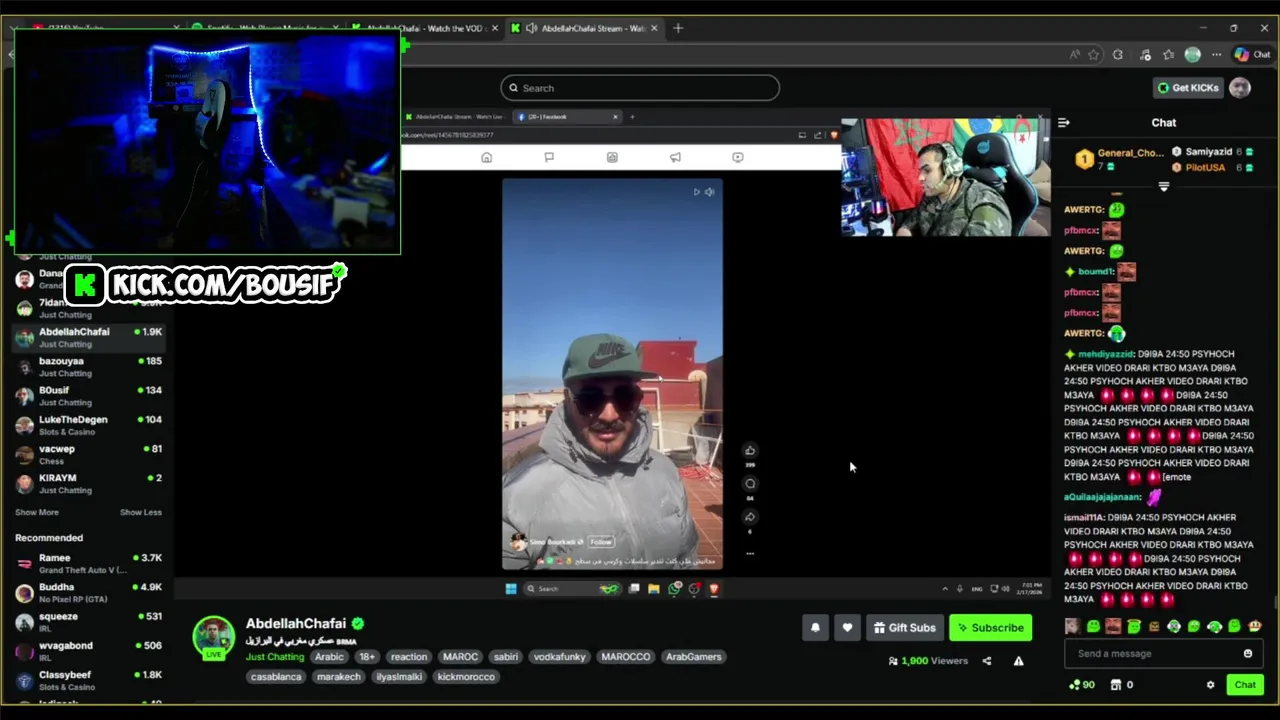
Task: Open vacwep Chess channel in sidebar
Action: click(x=88, y=454)
